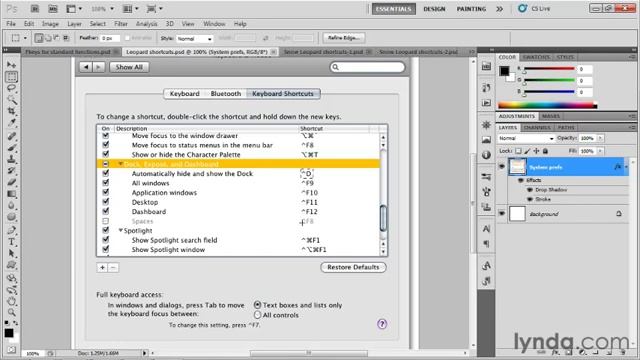Hide the Background layer
The image size is (640, 360).
coord(502,213)
